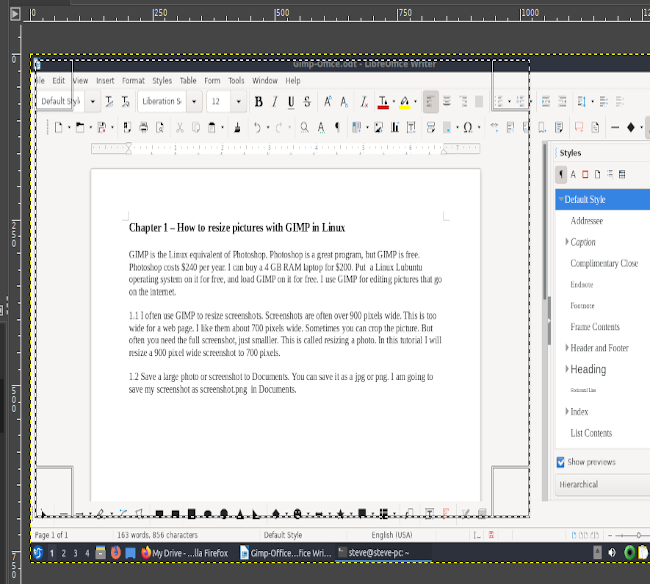This screenshot has width=650, height=584.
Task: Insert special character (Omega icon)
Action: (x=467, y=128)
